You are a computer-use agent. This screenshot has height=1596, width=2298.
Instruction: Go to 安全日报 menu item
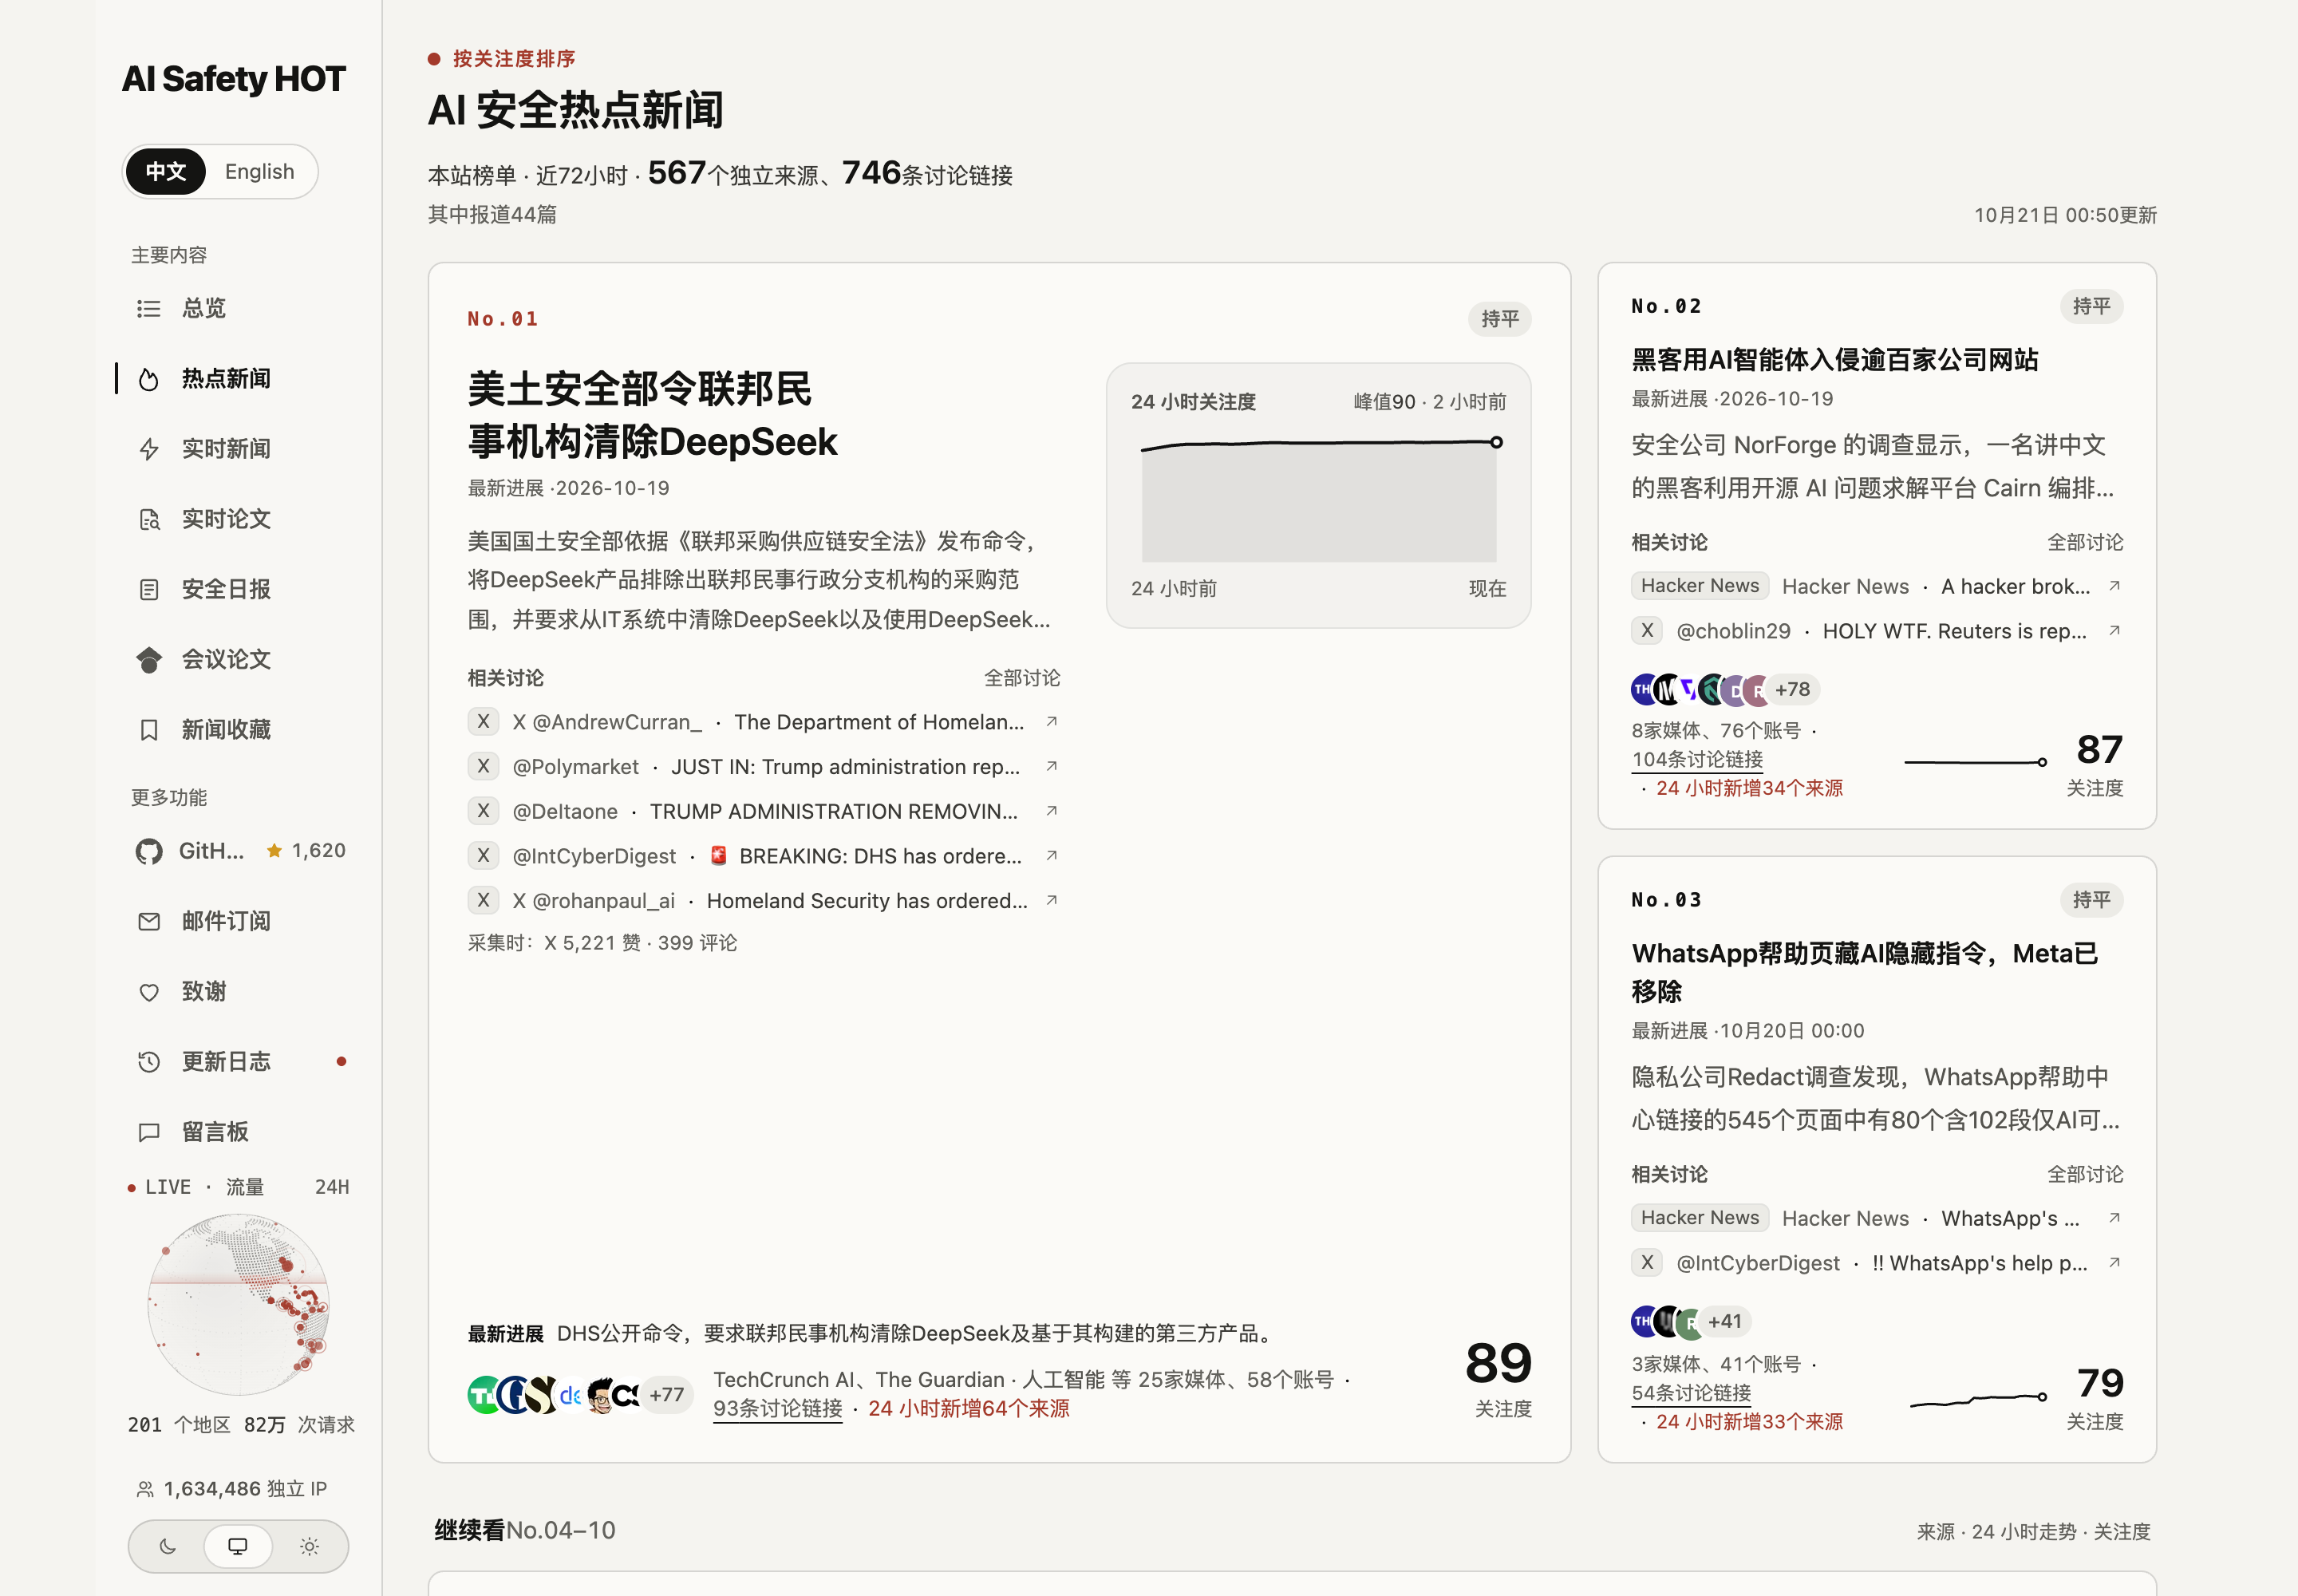pyautogui.click(x=239, y=589)
